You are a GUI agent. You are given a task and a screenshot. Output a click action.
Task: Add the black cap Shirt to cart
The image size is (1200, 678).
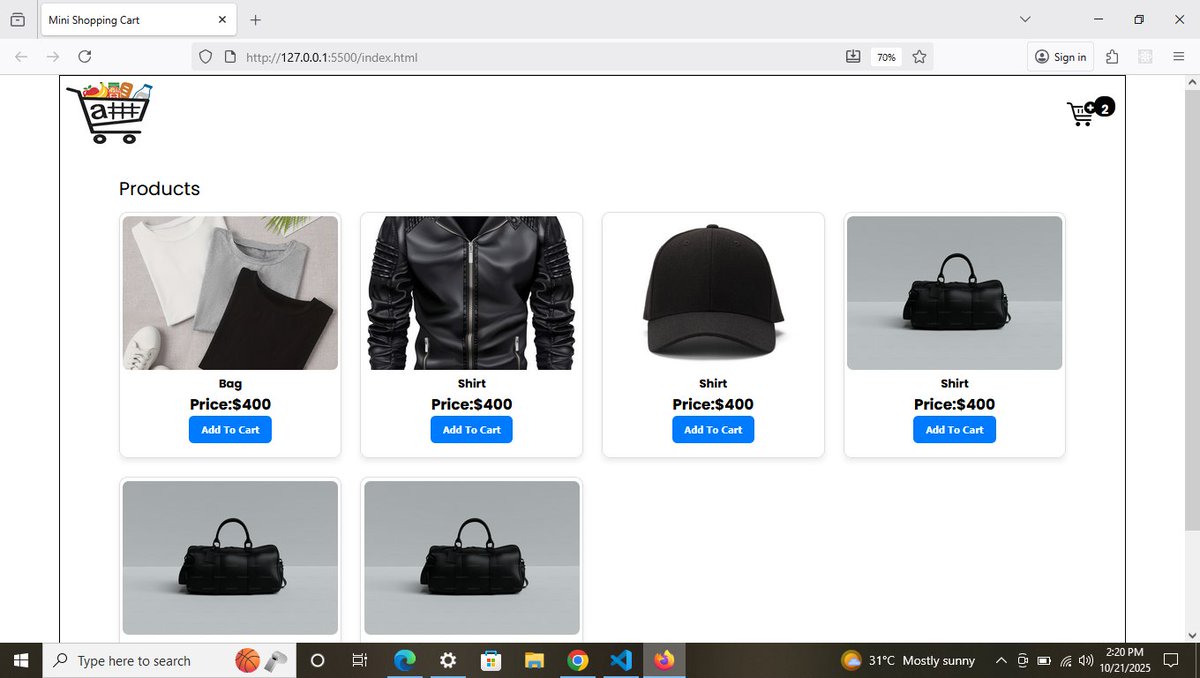tap(713, 430)
